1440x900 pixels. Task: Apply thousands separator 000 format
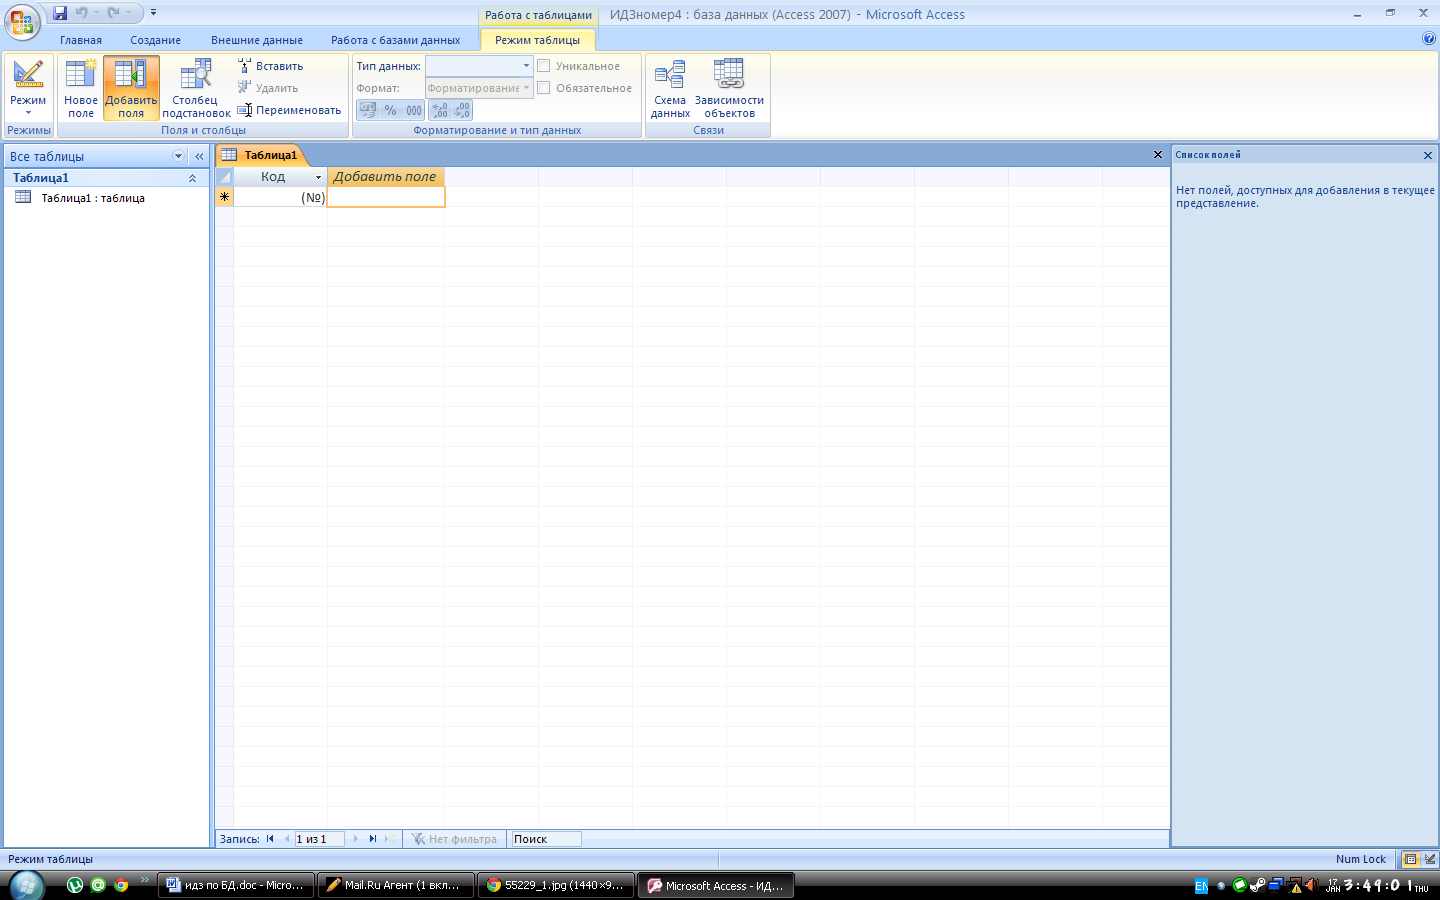(x=414, y=110)
